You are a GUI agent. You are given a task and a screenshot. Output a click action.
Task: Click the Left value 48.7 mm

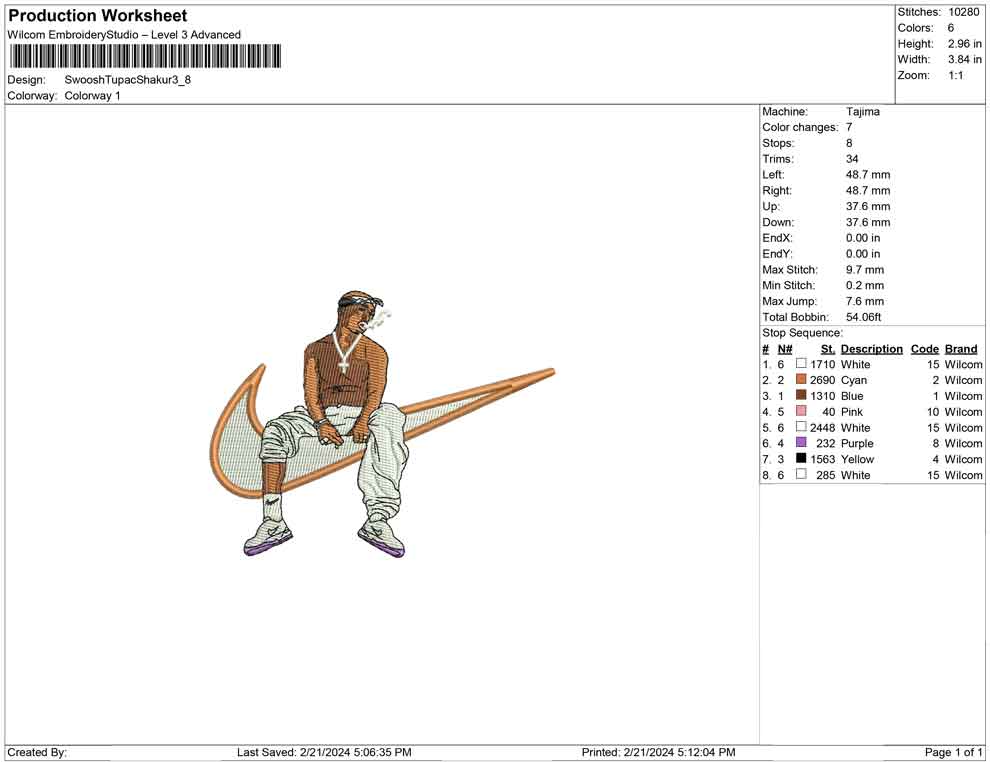click(868, 175)
